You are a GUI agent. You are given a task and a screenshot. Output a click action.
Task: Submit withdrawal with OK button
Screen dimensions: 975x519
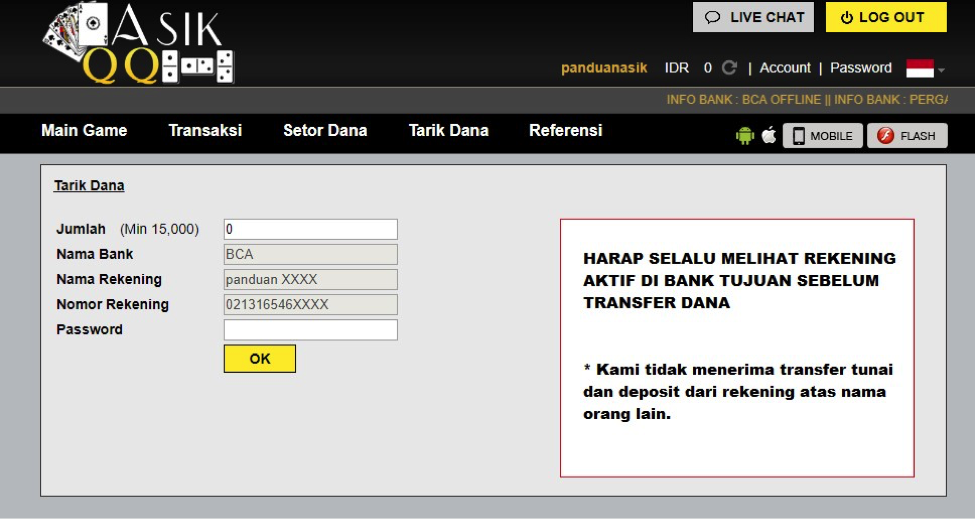(259, 359)
